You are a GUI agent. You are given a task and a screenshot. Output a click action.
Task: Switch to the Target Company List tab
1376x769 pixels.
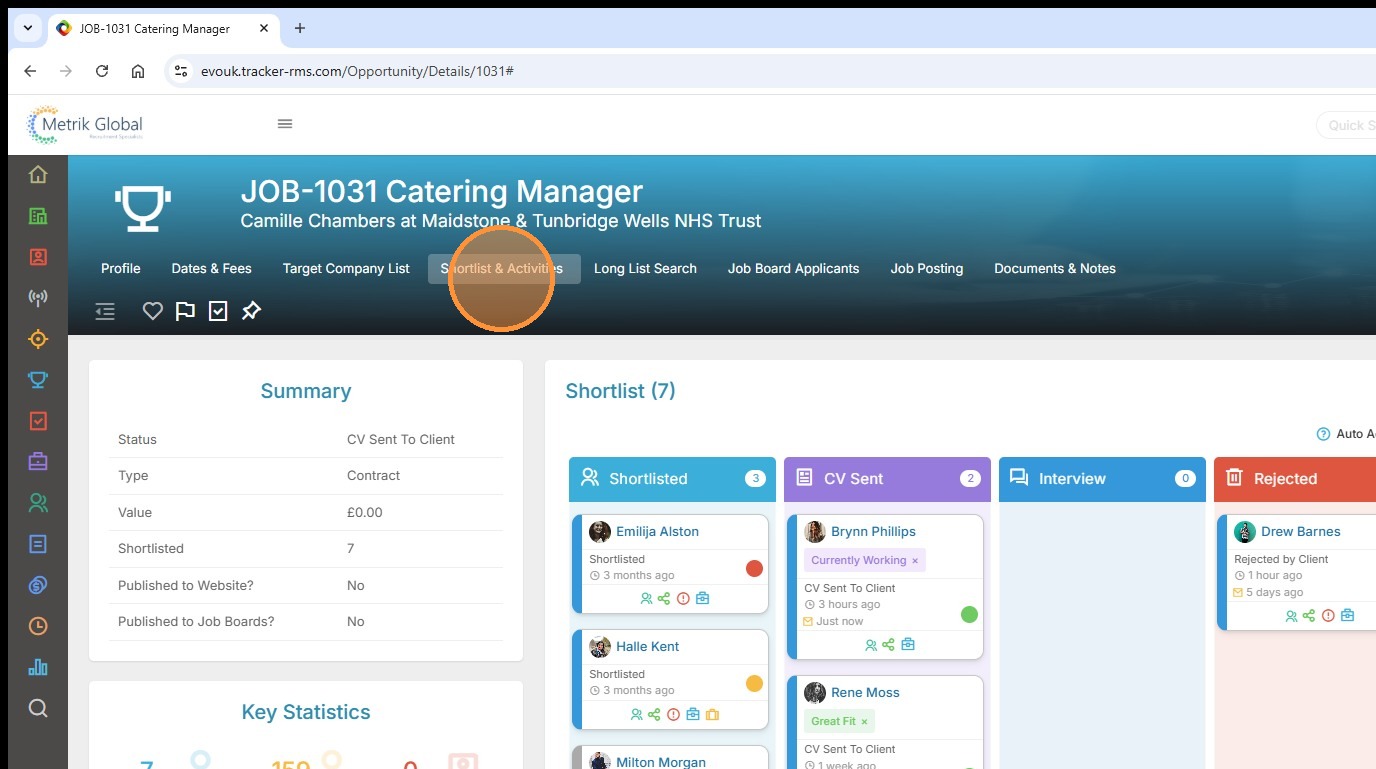pos(346,268)
